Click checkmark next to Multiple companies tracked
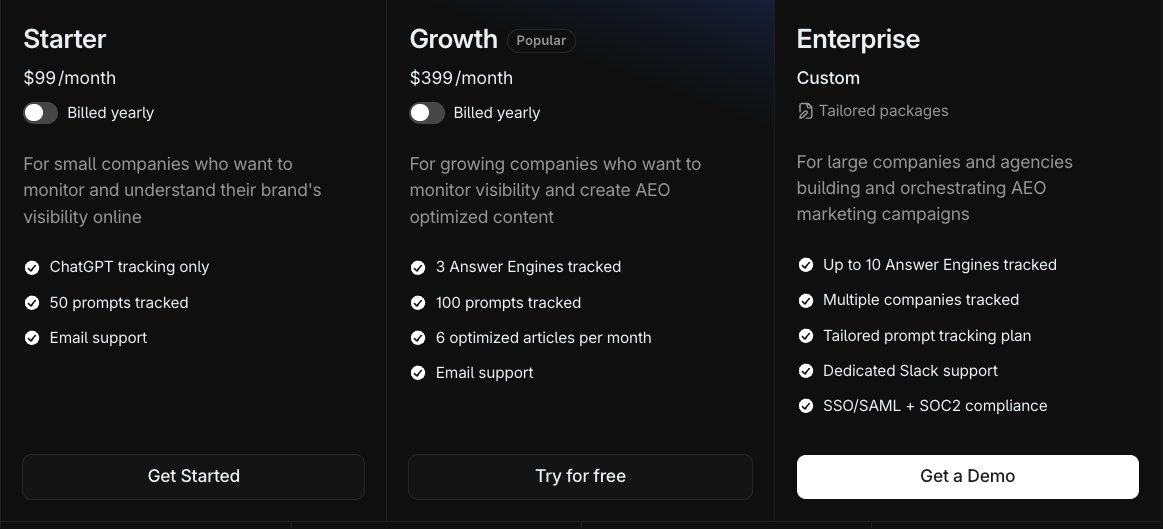The width and height of the screenshot is (1163, 529). pyautogui.click(x=805, y=300)
